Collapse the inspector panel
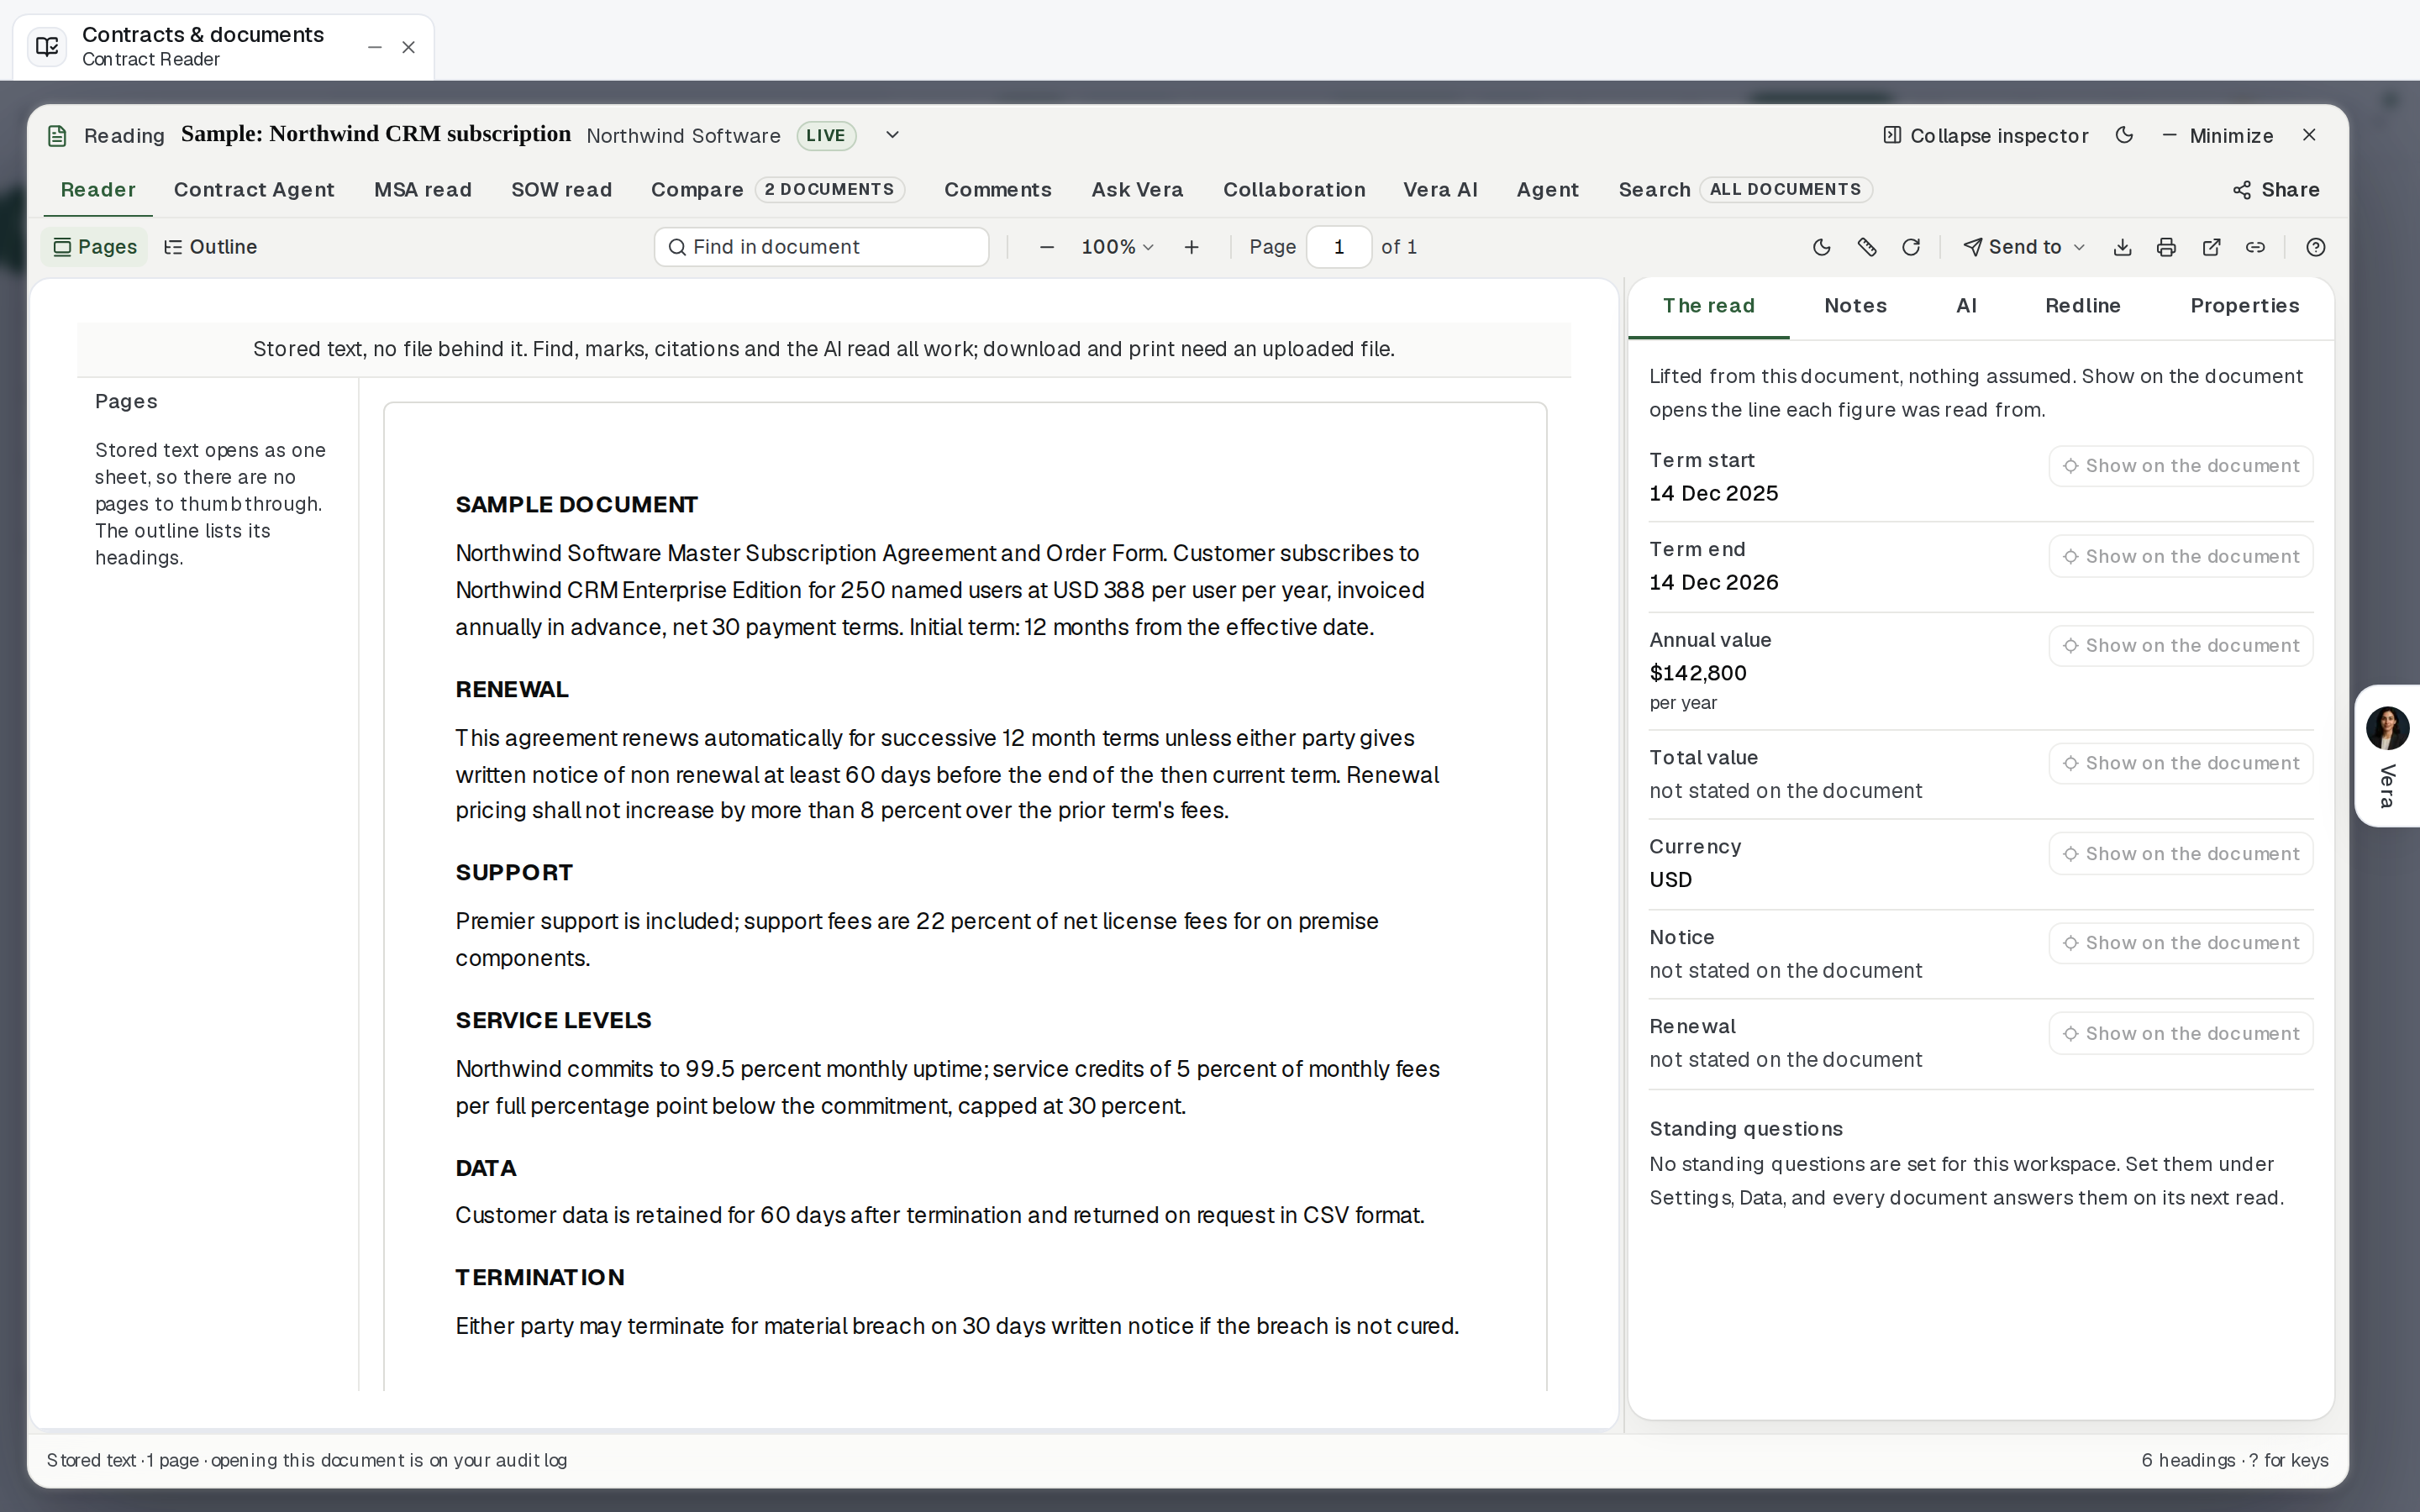 pos(1985,135)
